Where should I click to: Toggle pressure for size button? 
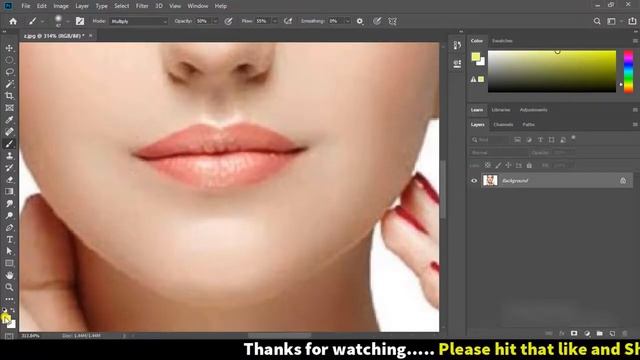(x=377, y=21)
